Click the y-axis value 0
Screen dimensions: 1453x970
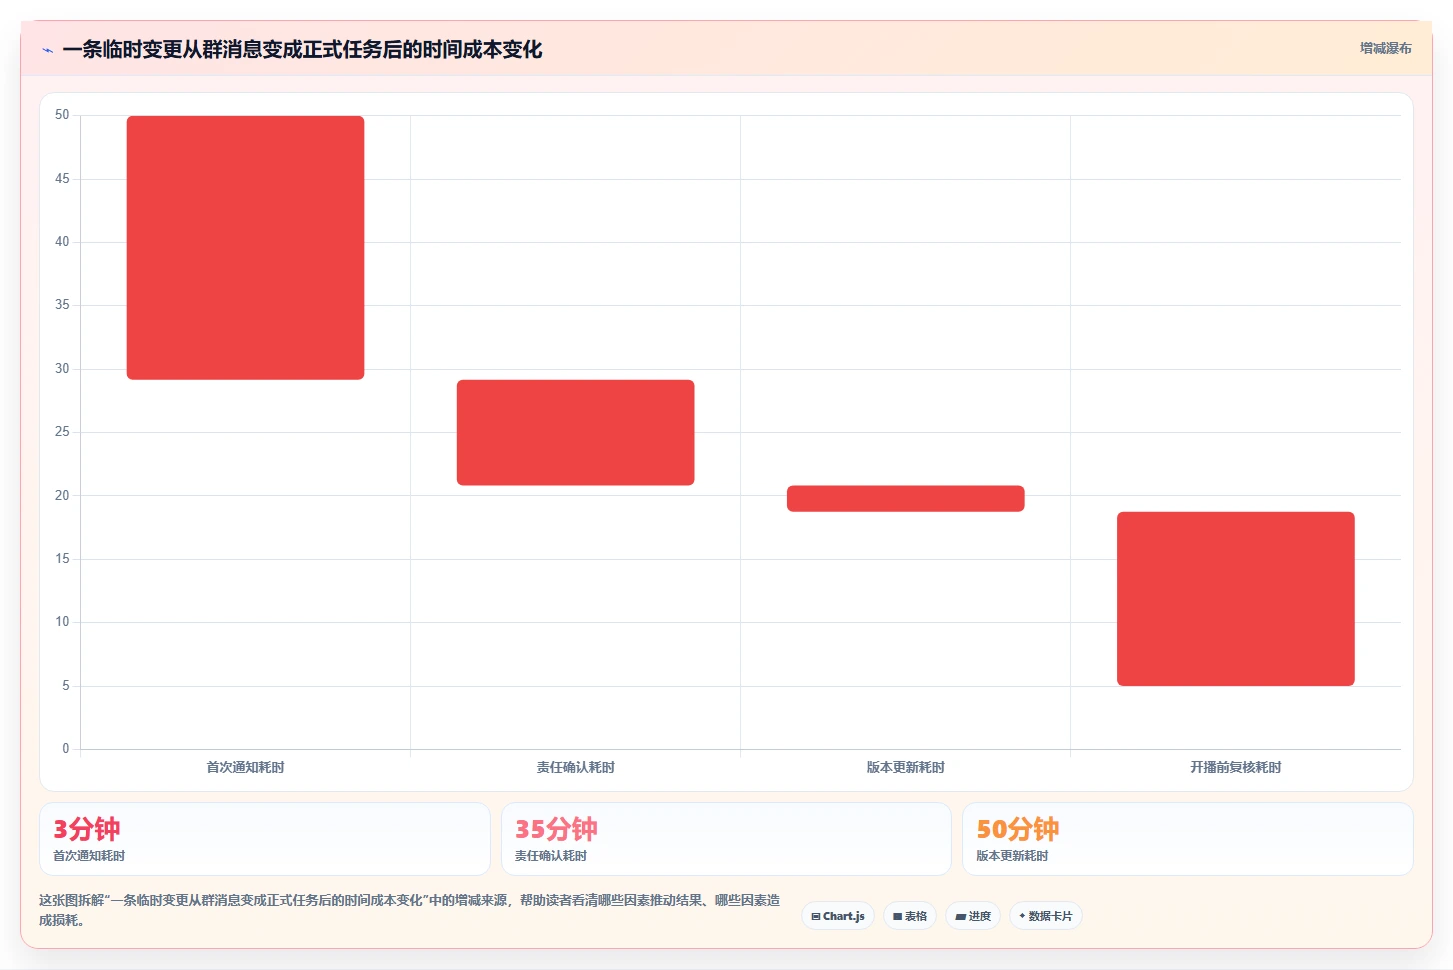[x=66, y=749]
